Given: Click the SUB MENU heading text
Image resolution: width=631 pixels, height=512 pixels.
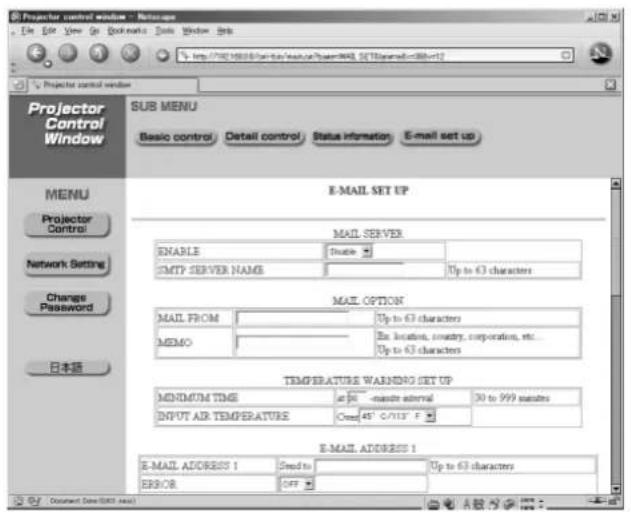Looking at the screenshot, I should coord(164,106).
